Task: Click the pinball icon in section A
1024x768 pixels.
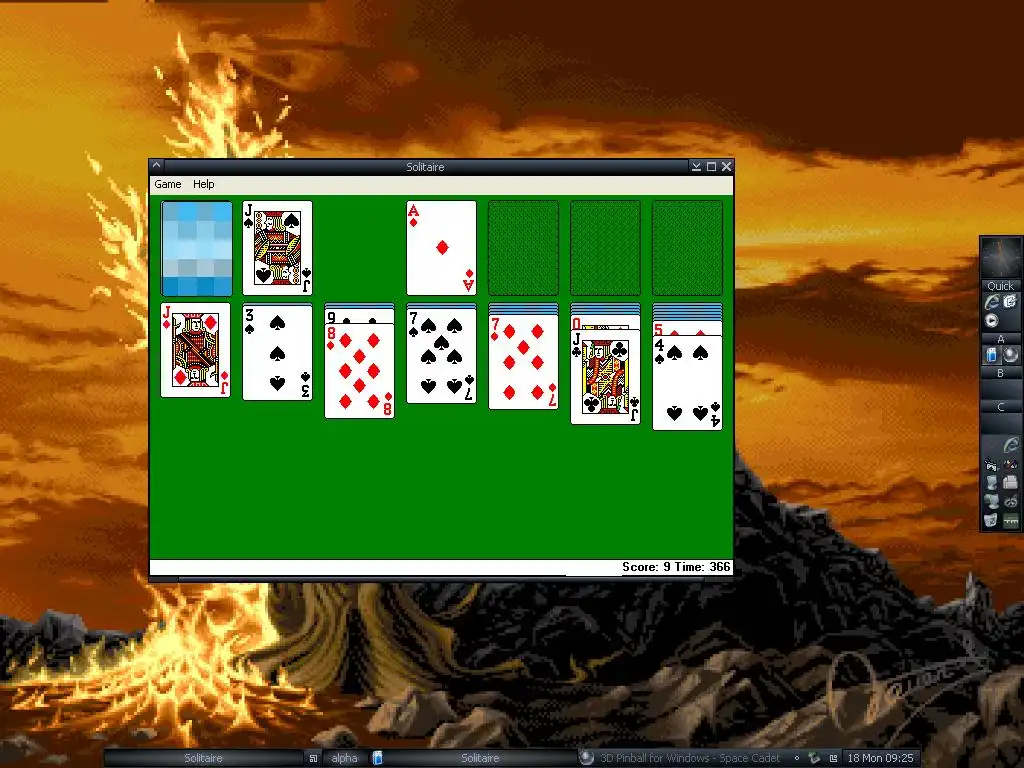Action: [1010, 355]
